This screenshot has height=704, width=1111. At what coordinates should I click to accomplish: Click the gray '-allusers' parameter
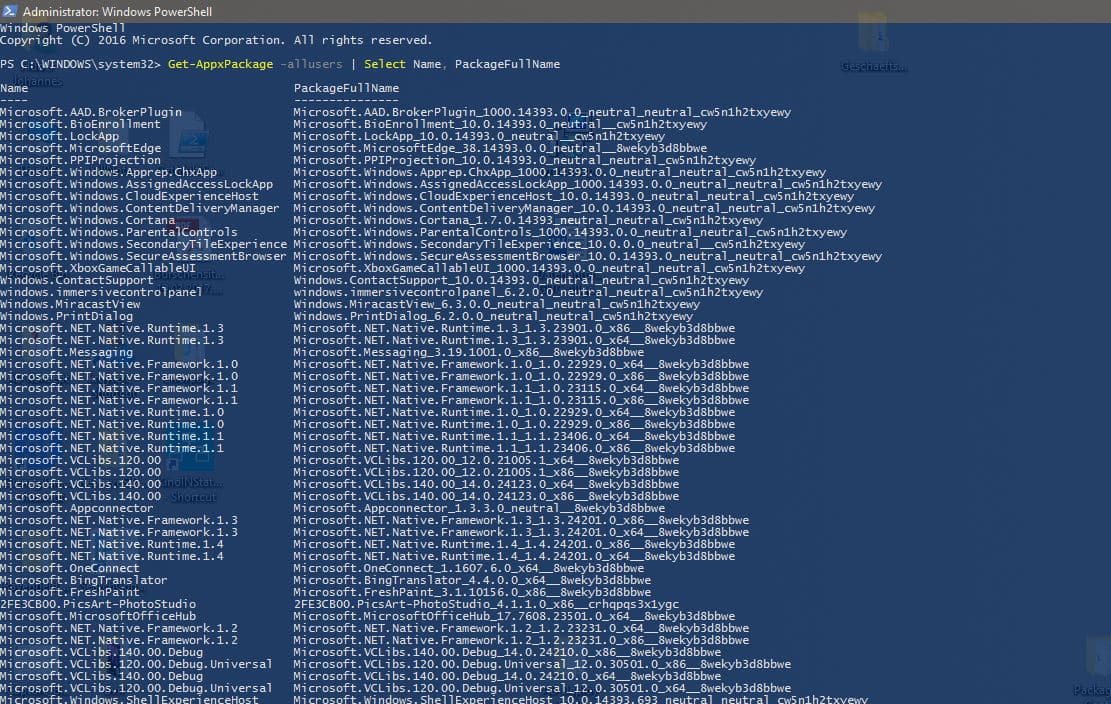pos(311,64)
